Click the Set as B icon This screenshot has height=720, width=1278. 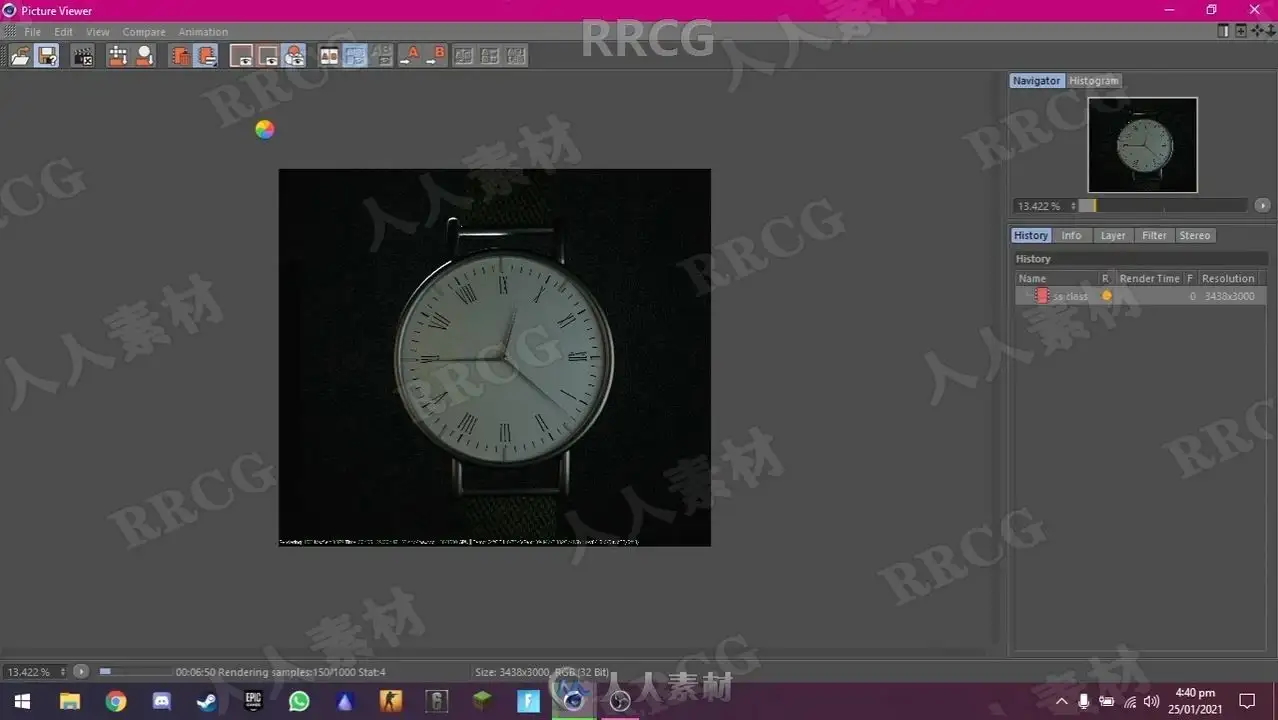coord(436,56)
